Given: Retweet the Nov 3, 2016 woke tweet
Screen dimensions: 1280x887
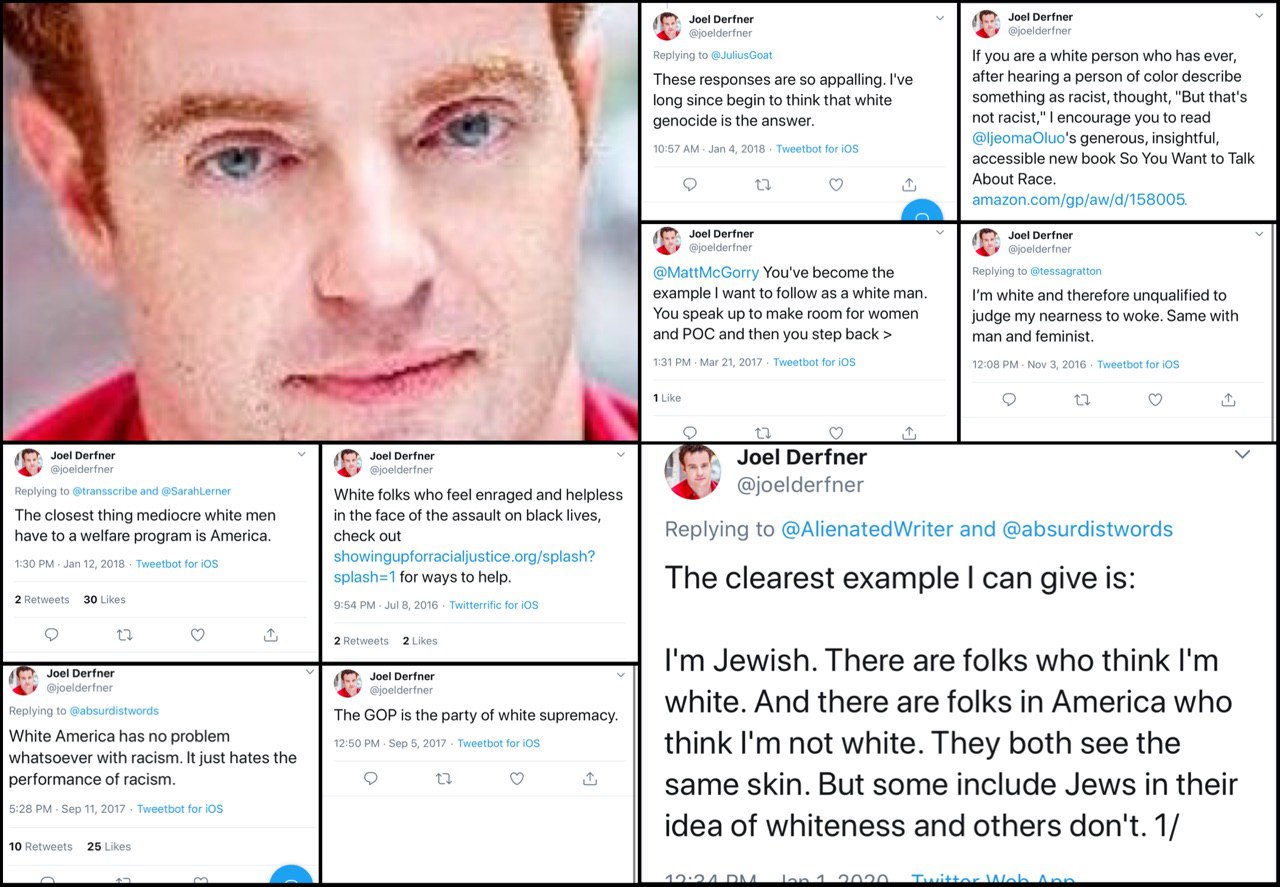Looking at the screenshot, I should click(x=1082, y=399).
